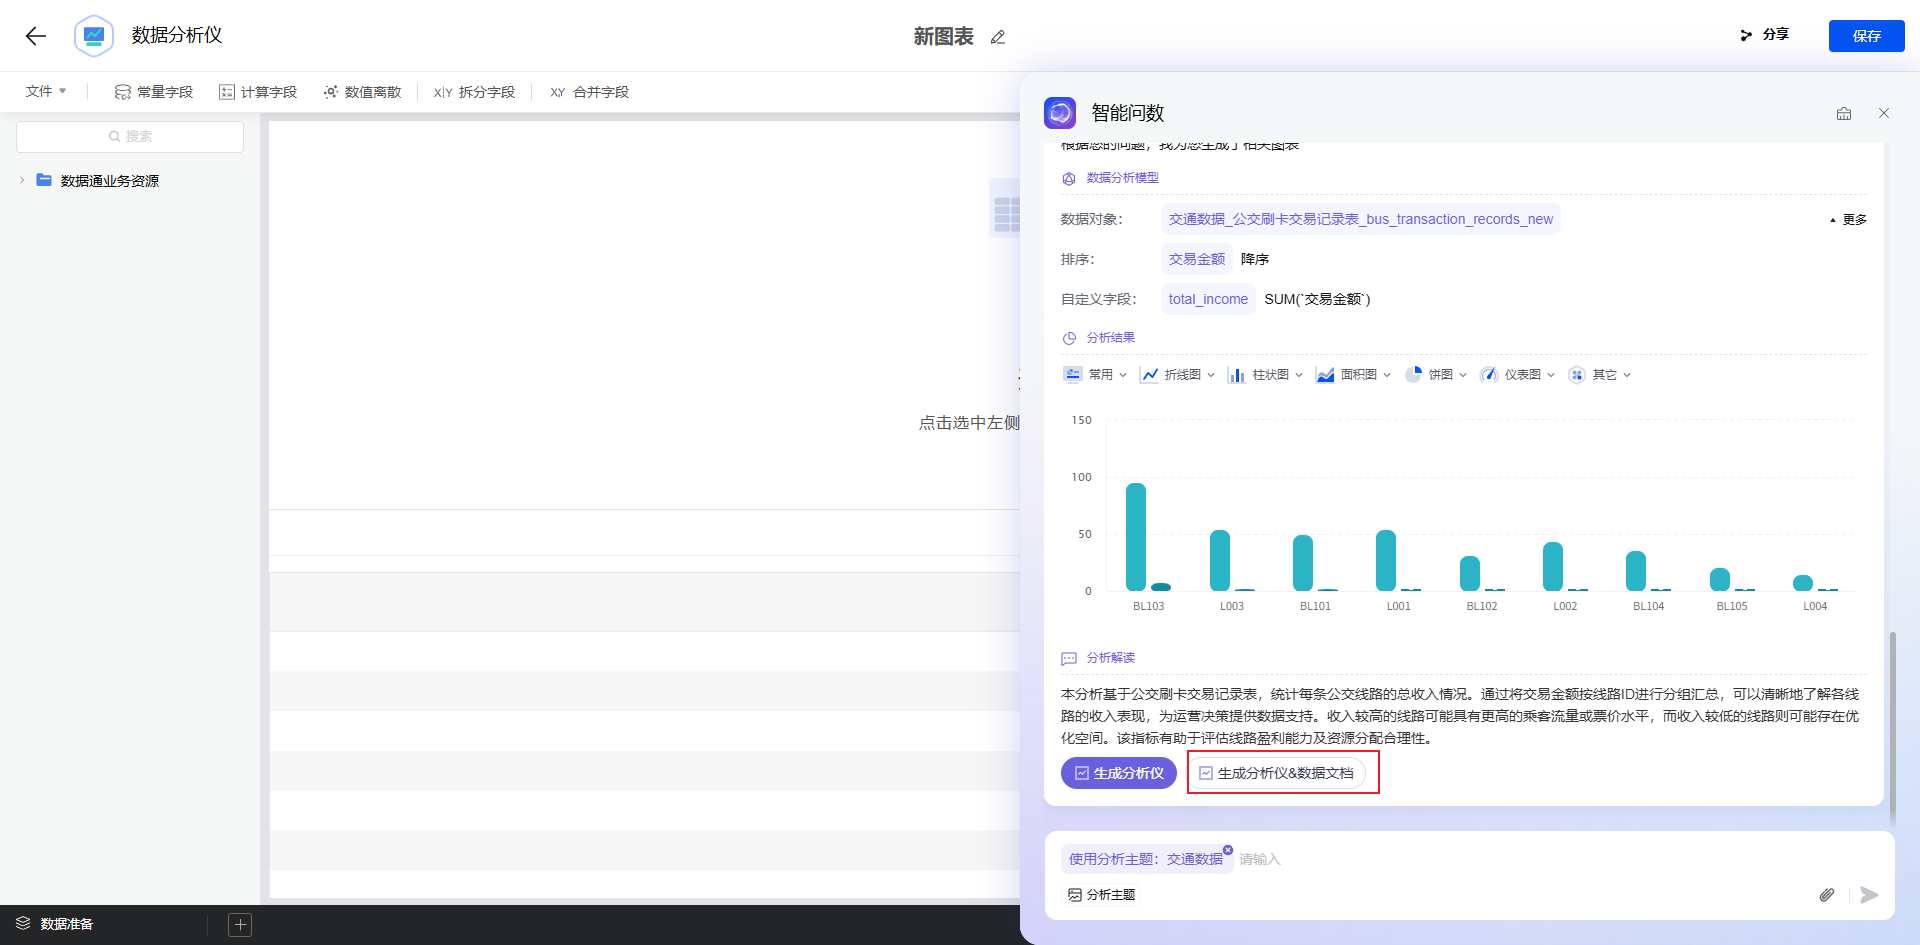This screenshot has height=945, width=1920.
Task: Open the toolbox icon in 智能问数 header
Action: 1844,113
